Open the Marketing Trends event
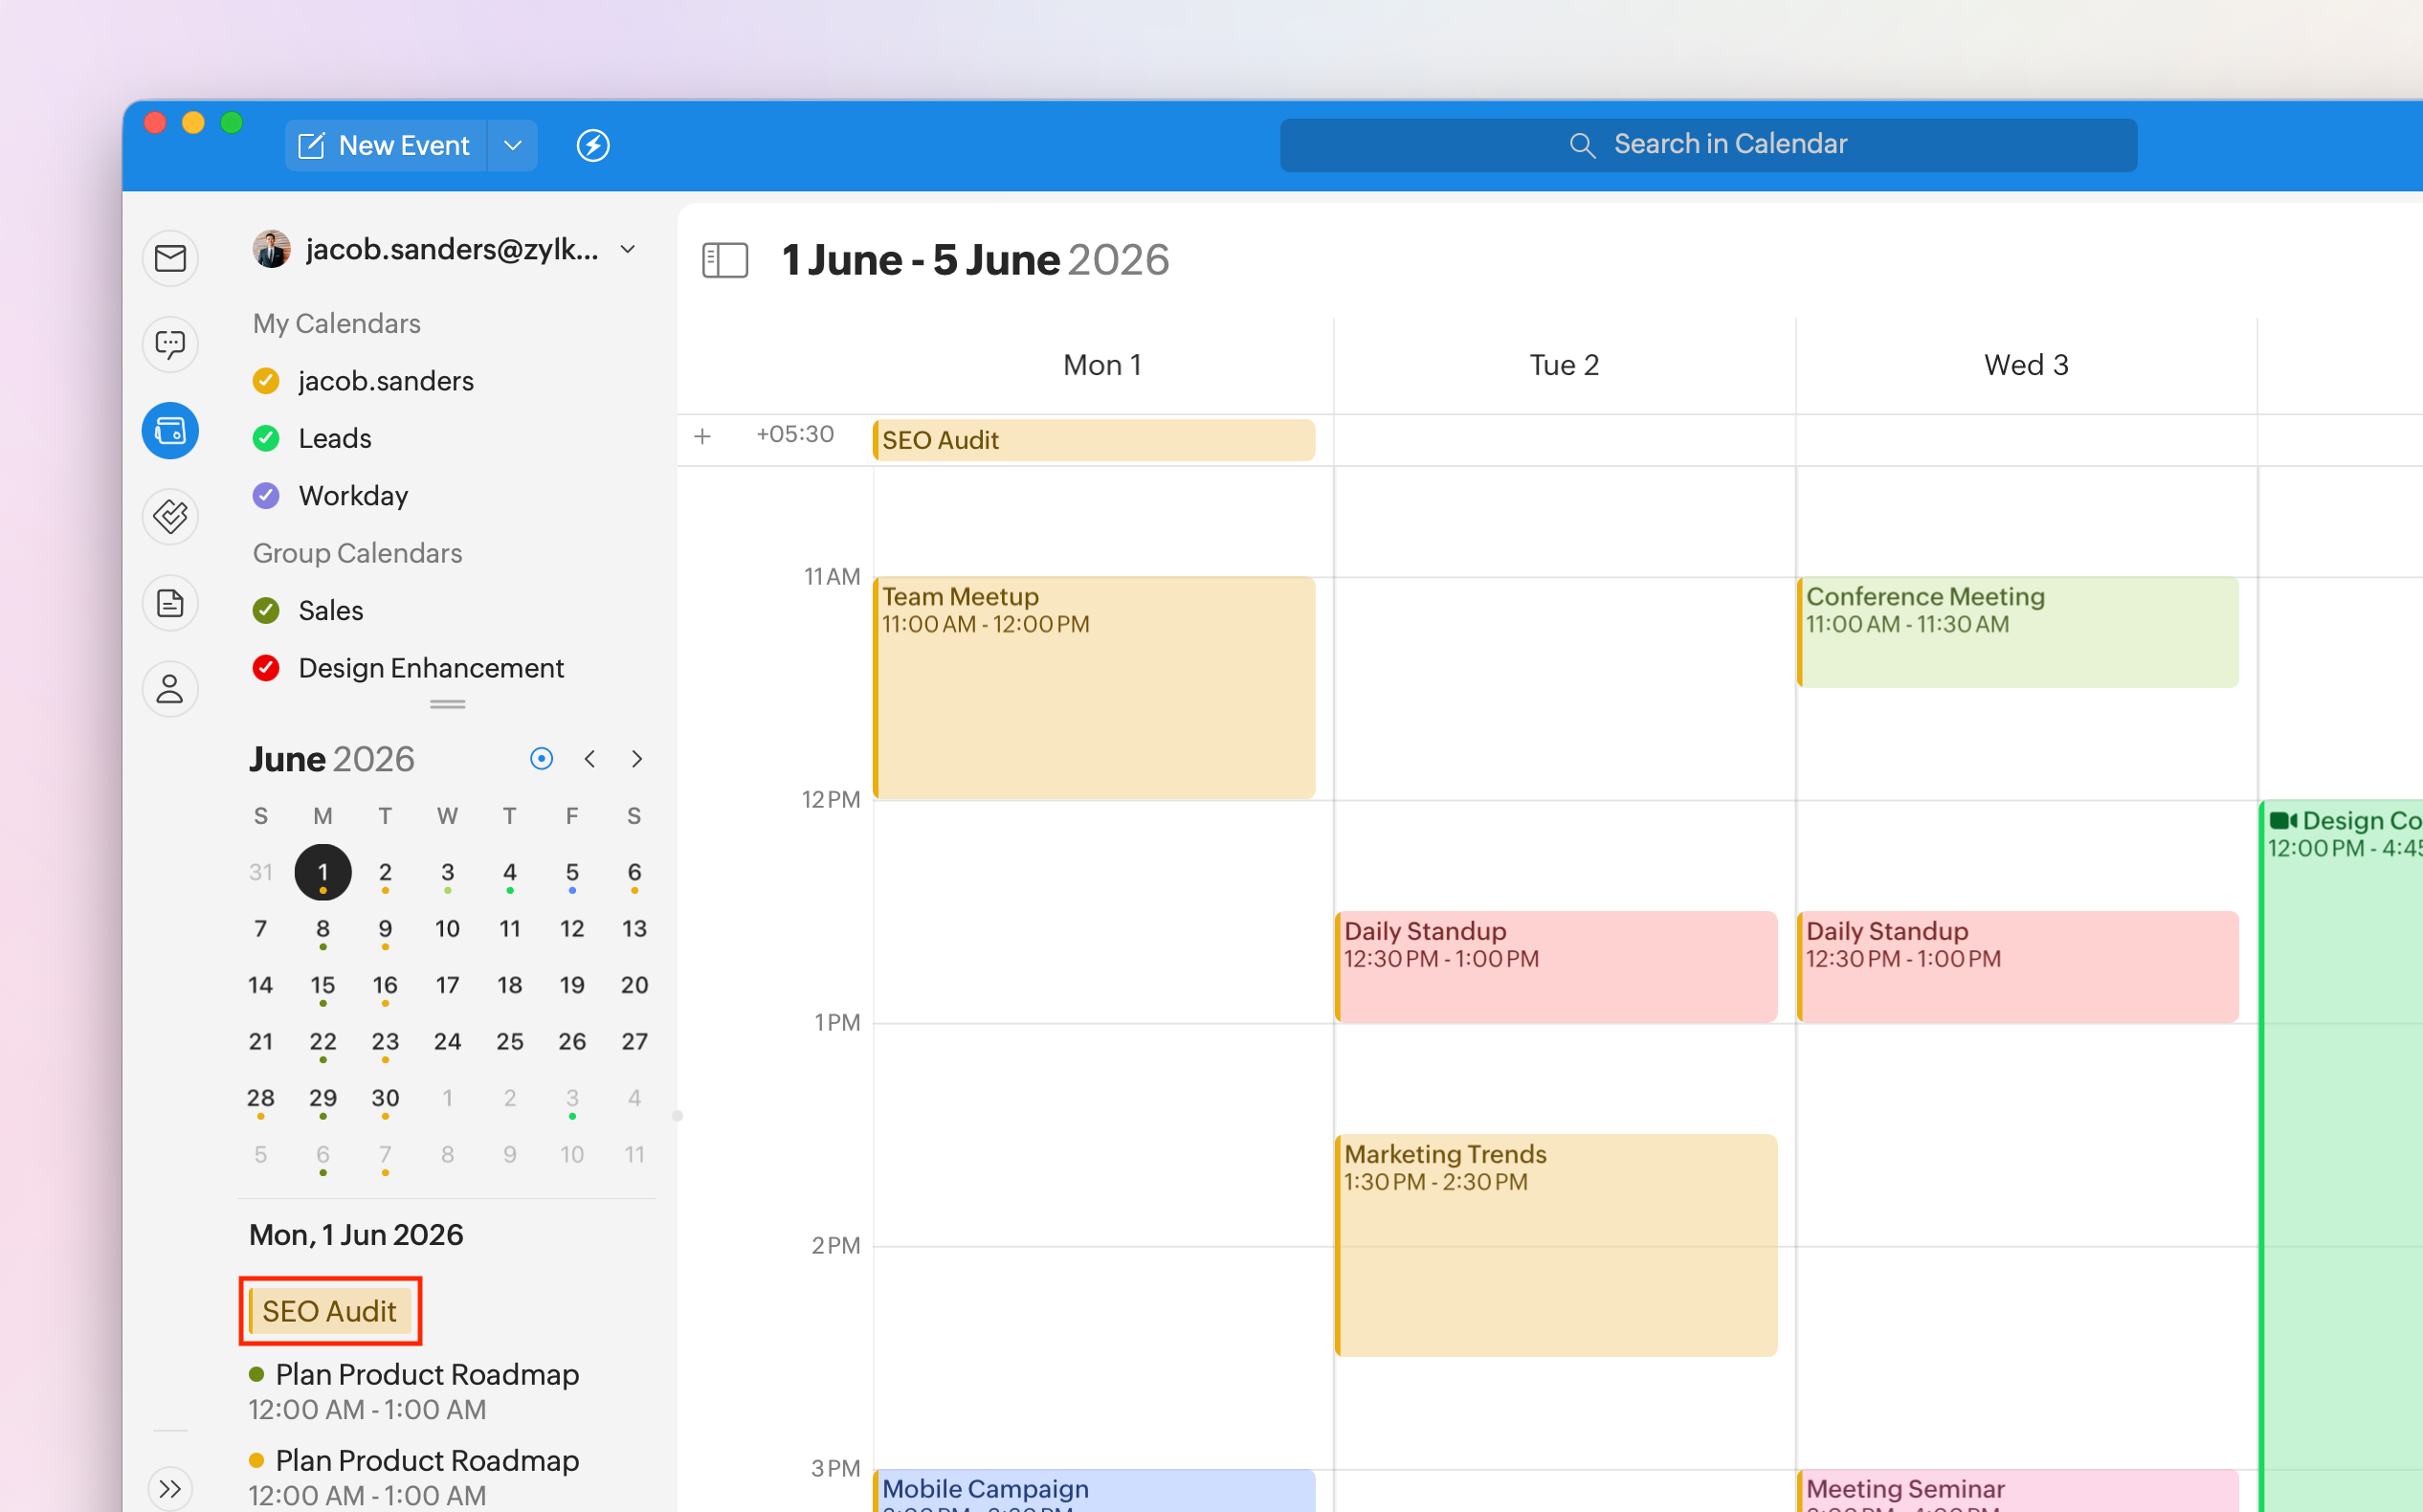Screen dimensions: 2423x1512 [x=1555, y=1244]
